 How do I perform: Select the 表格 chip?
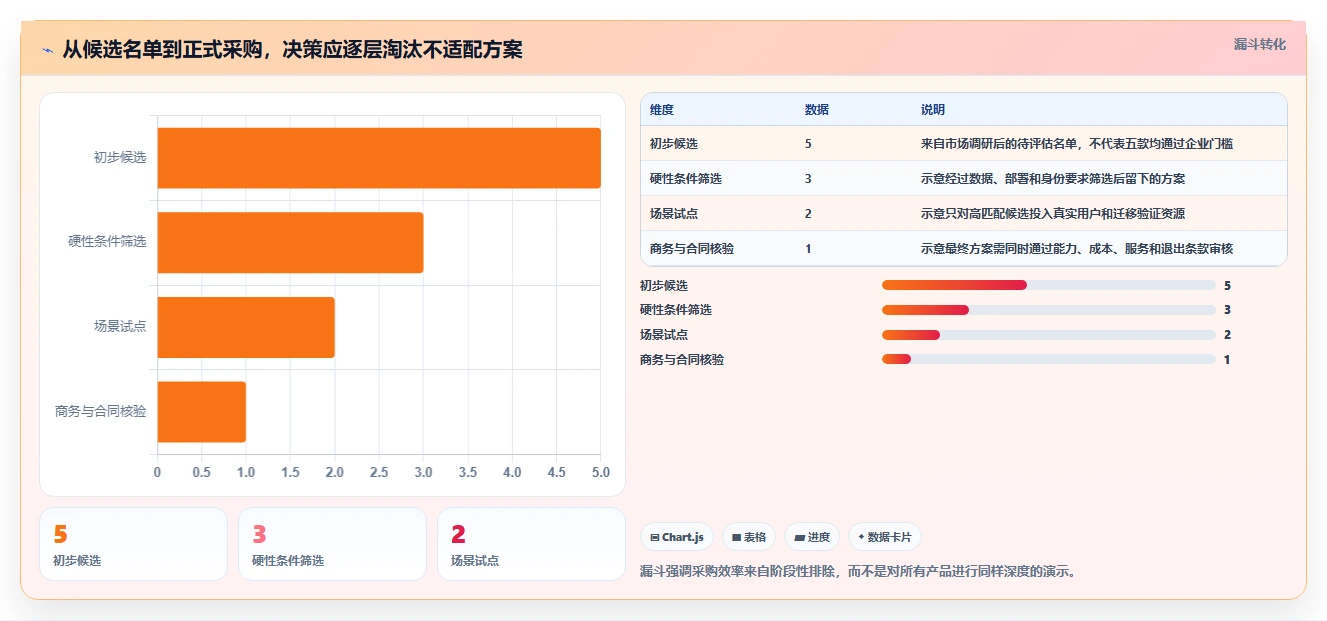(x=749, y=537)
